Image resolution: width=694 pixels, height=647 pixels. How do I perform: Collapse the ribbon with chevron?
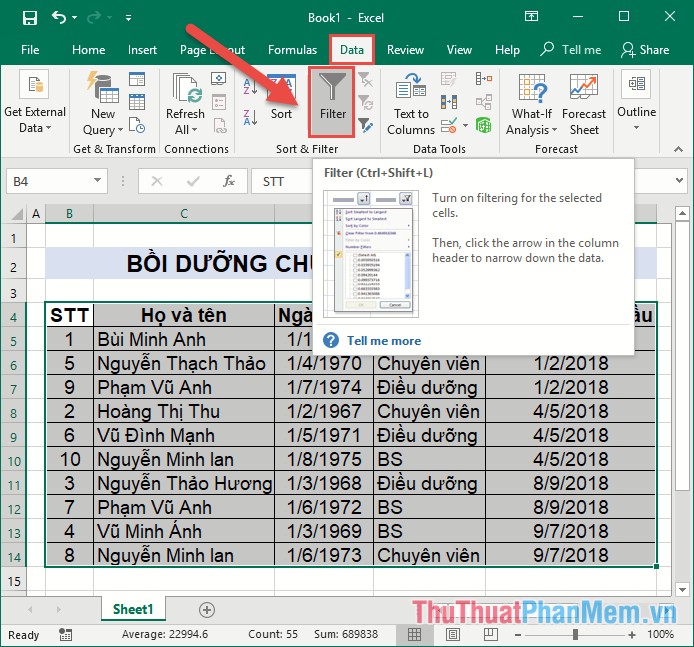coord(679,149)
